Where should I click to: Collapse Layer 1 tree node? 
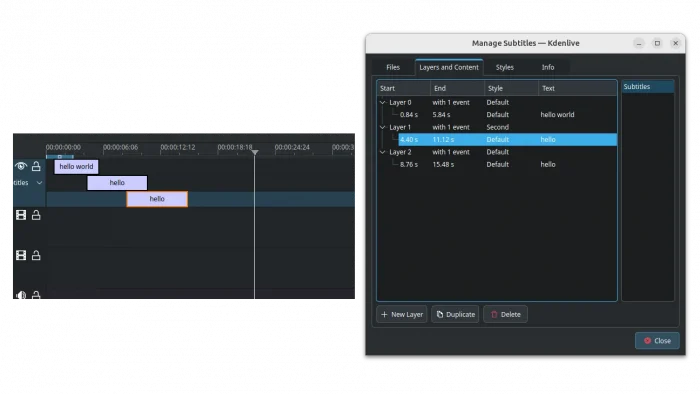pos(383,127)
